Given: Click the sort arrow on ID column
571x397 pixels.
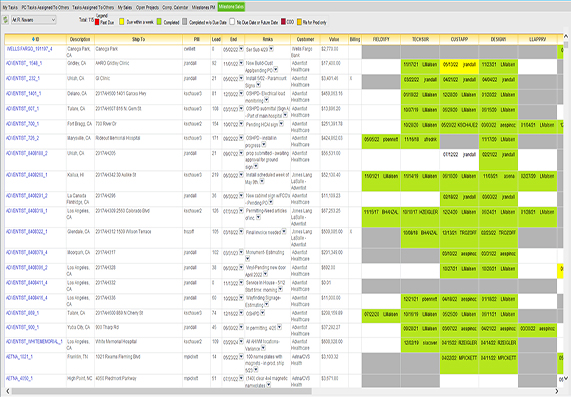Looking at the screenshot, I should click(x=33, y=39).
